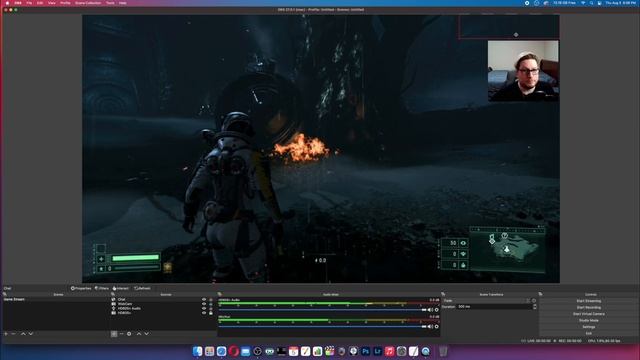Open Launchpad from the dock
Screen dimensions: 640x360
pyautogui.click(x=209, y=351)
